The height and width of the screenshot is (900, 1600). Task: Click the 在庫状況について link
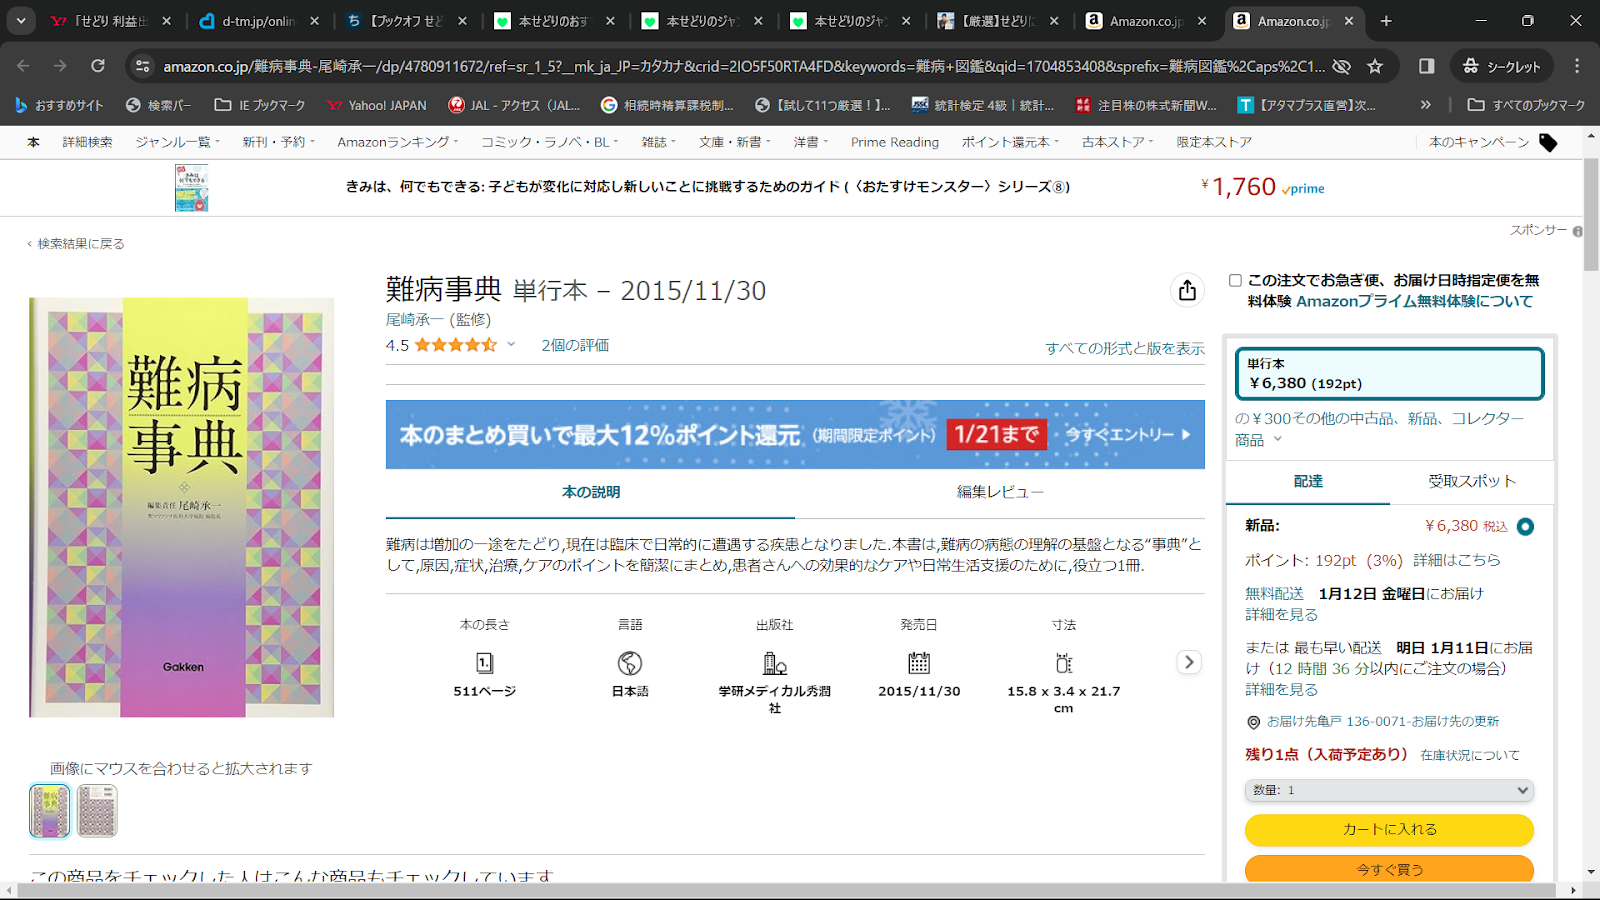1470,755
